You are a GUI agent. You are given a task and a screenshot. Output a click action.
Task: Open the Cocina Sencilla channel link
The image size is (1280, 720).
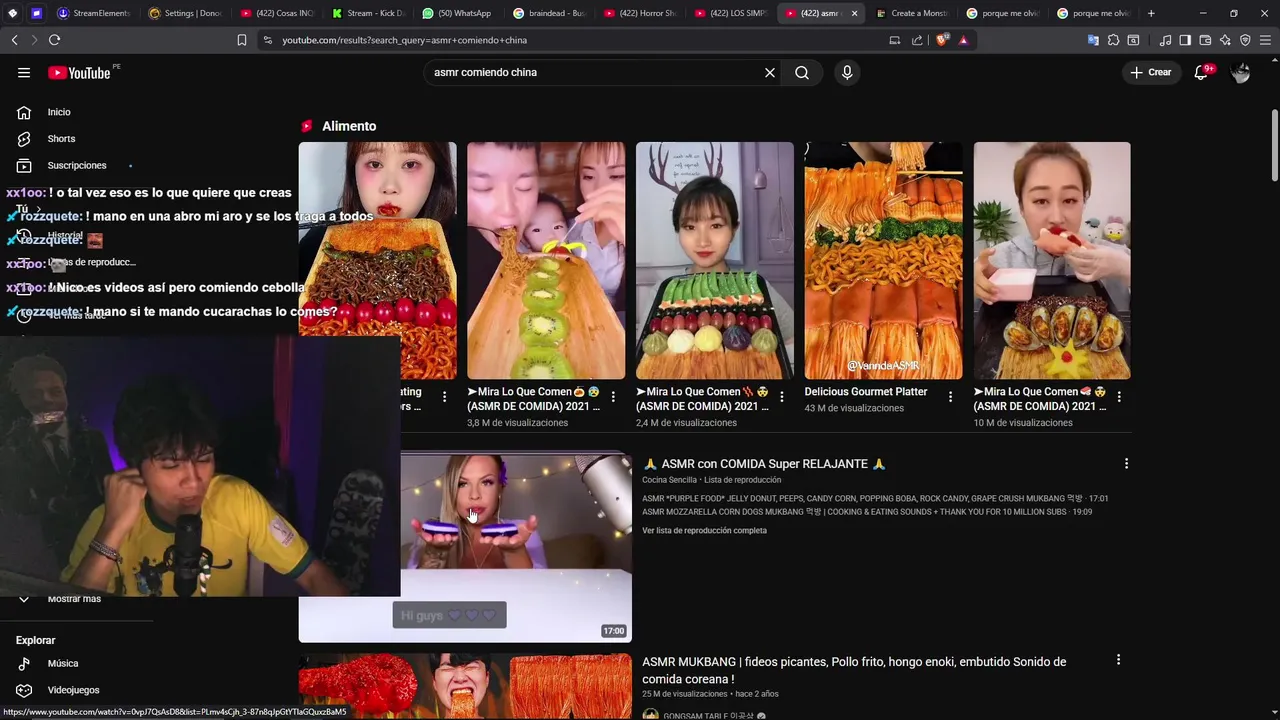pyautogui.click(x=669, y=480)
